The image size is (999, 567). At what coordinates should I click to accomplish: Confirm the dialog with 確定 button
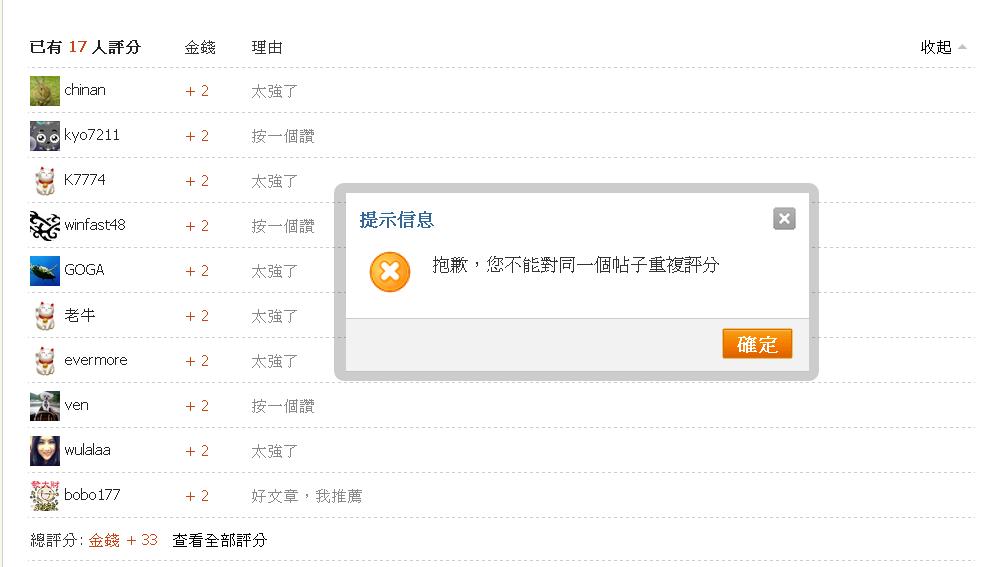(757, 344)
